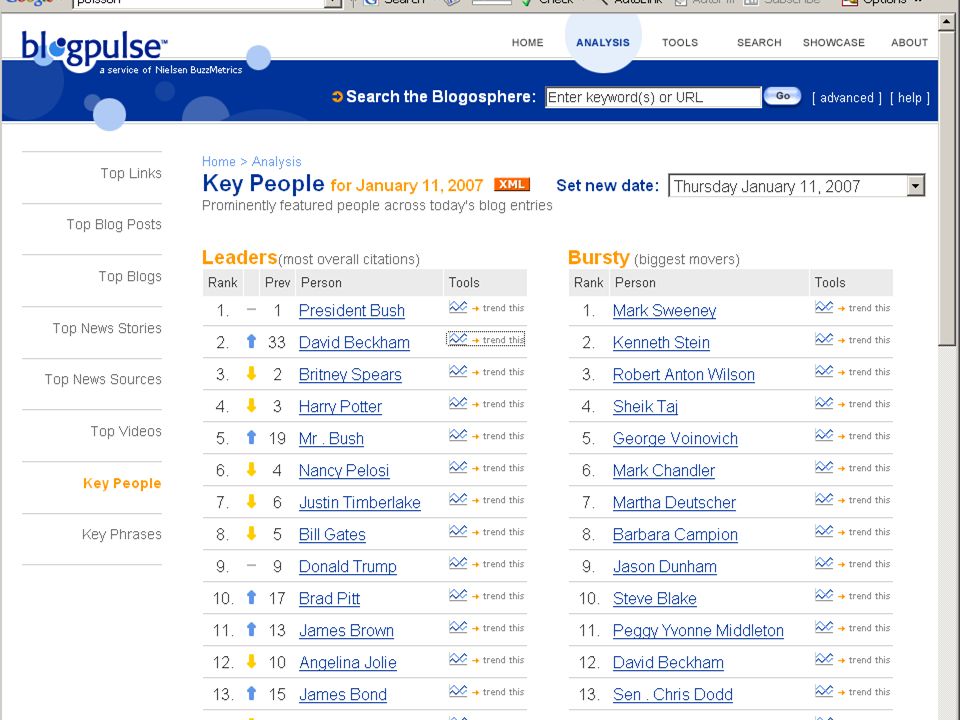Image resolution: width=960 pixels, height=720 pixels.
Task: Click the Go search button
Action: (782, 96)
